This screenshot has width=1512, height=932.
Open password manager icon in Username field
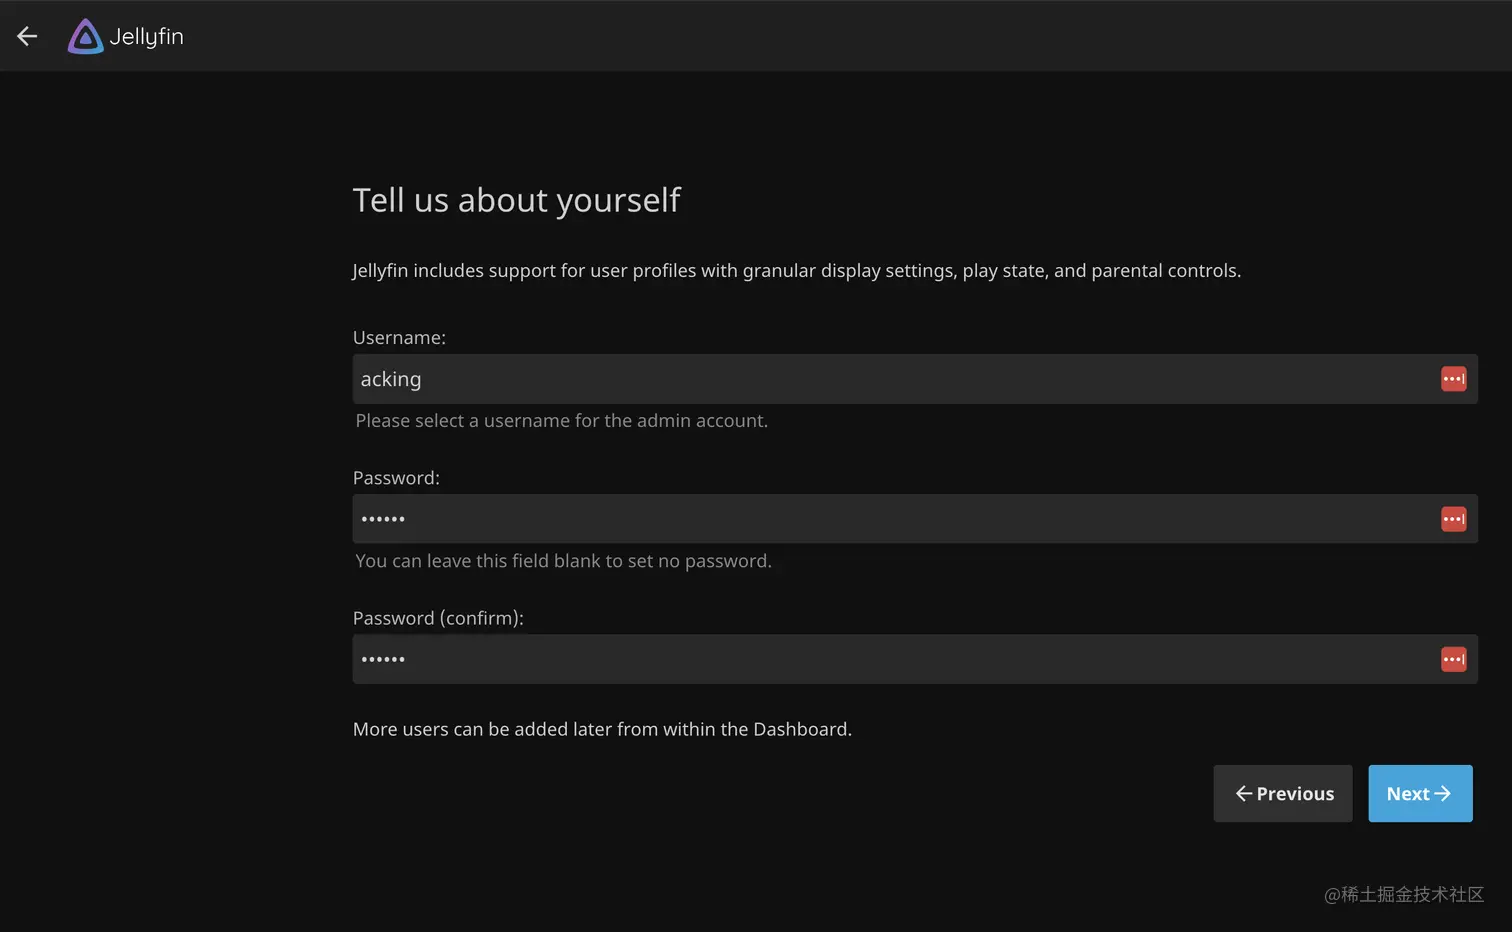tap(1453, 379)
